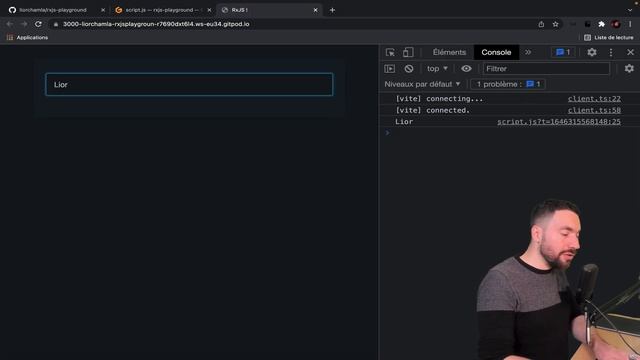The image size is (640, 360).
Task: Open the 1 problème indicator
Action: point(509,84)
